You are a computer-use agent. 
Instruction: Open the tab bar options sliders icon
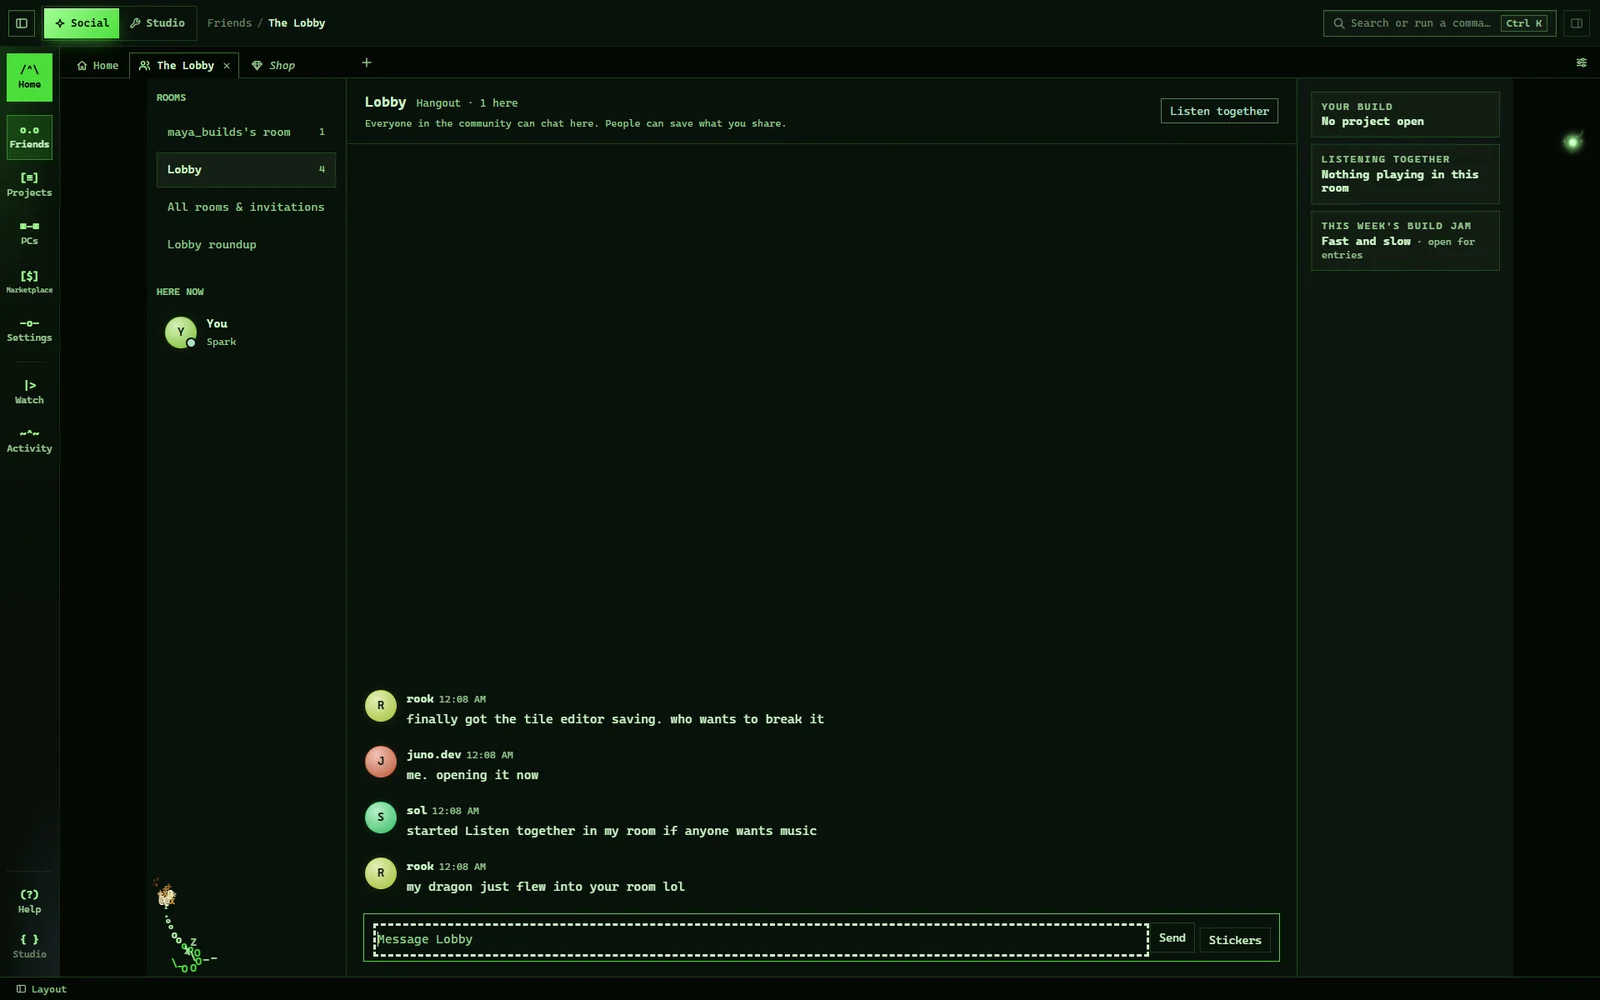pos(1581,63)
